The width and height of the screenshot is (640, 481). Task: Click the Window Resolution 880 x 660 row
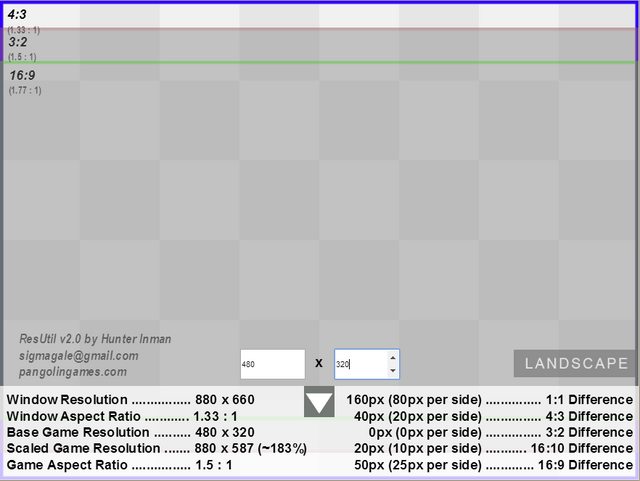(x=130, y=400)
